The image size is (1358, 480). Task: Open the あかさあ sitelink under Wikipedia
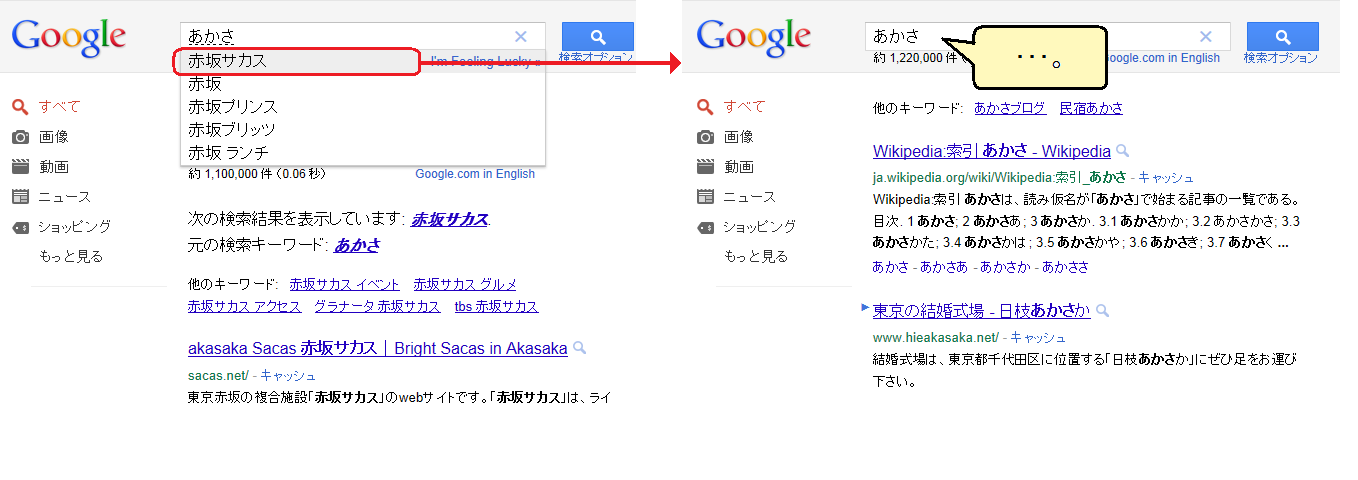[x=944, y=267]
